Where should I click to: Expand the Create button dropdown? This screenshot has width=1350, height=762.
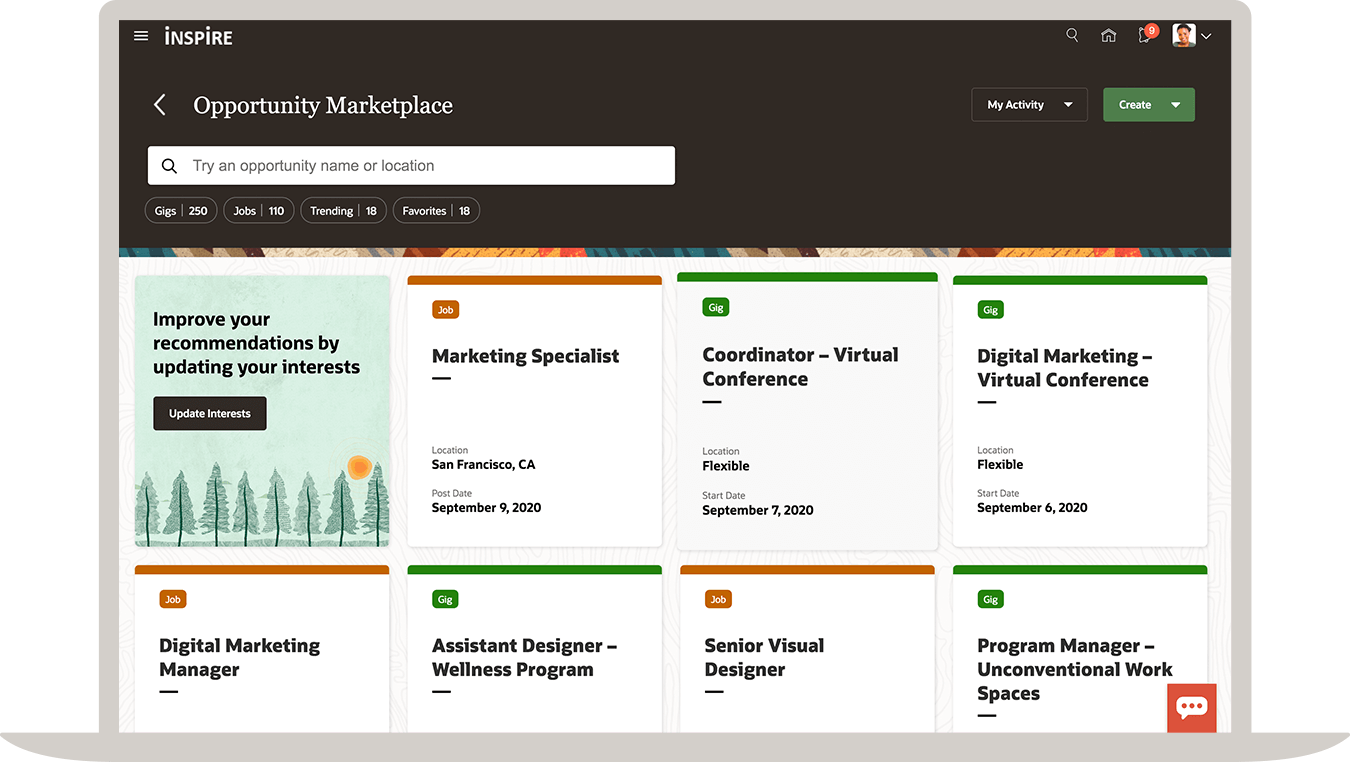tap(1148, 104)
